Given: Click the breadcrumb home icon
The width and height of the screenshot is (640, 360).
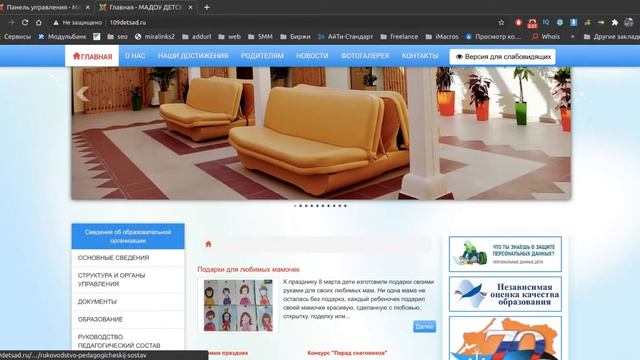Looking at the screenshot, I should click(209, 244).
